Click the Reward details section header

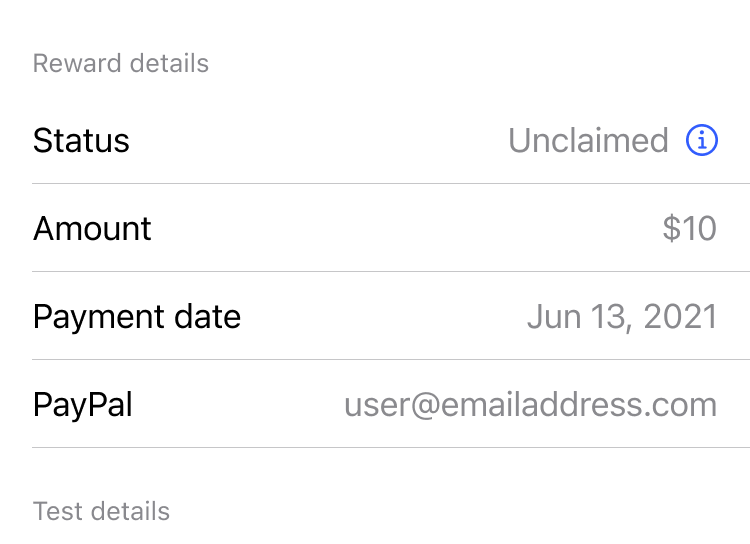click(x=121, y=64)
